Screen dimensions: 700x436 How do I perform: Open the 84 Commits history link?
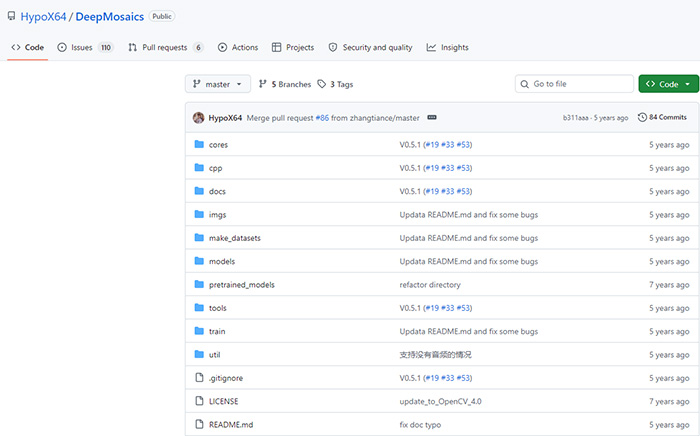(662, 117)
